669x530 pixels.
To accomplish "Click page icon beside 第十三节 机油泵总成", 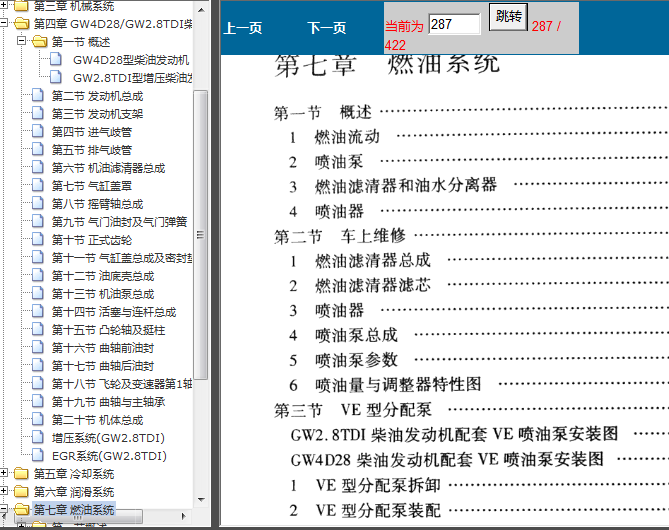I will [x=38, y=293].
